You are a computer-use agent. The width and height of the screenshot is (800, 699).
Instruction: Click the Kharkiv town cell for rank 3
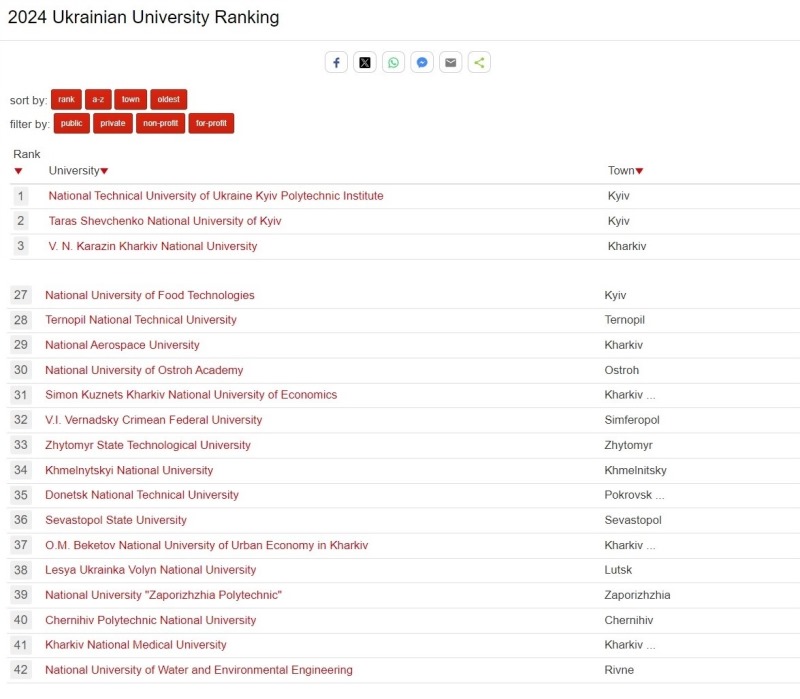[627, 246]
